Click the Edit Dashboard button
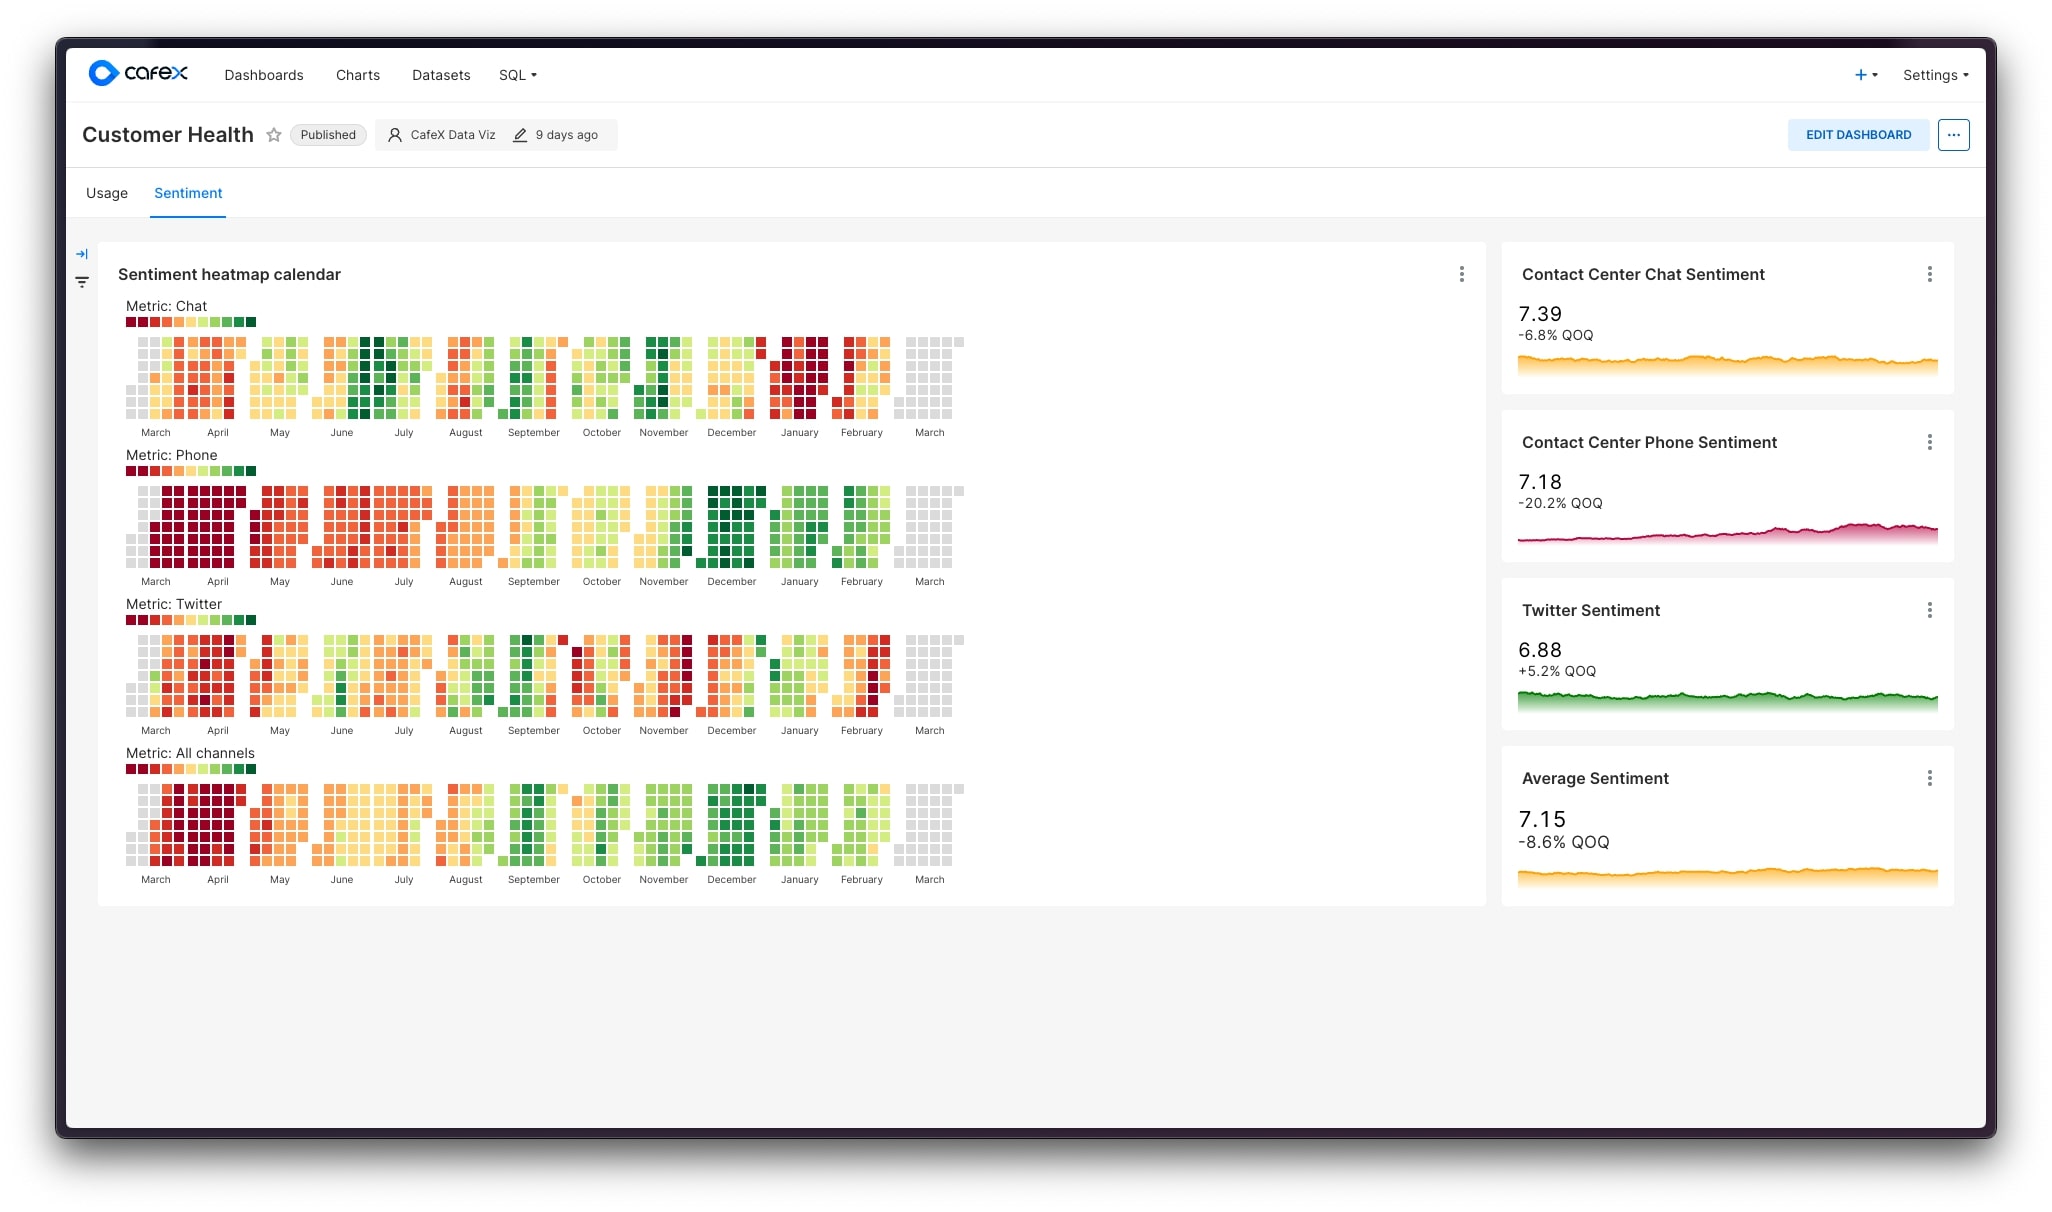This screenshot has height=1212, width=2052. tap(1857, 135)
